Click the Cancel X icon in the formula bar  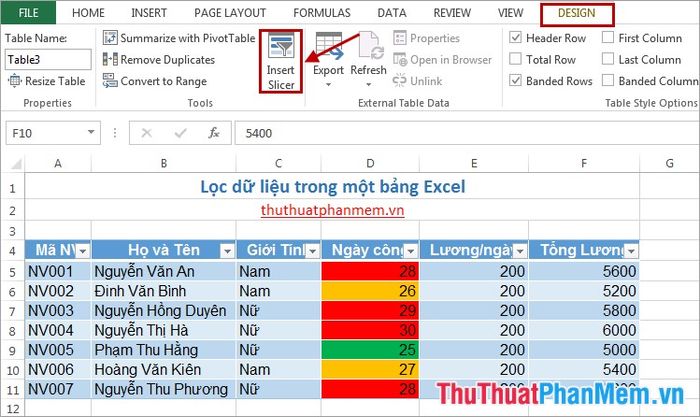click(146, 133)
